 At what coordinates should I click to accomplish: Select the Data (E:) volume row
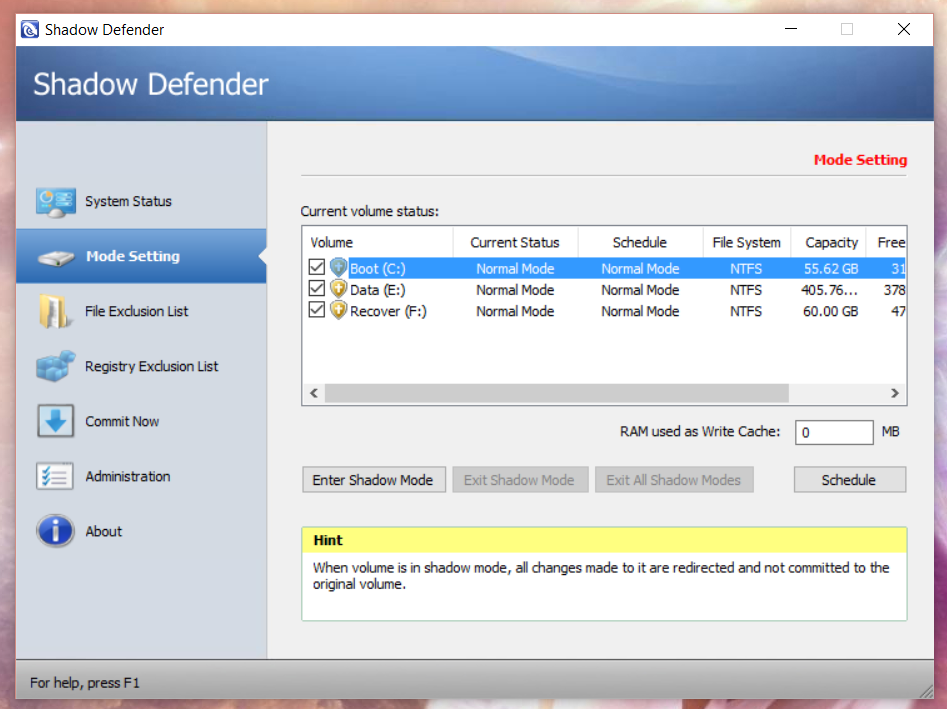(605, 290)
